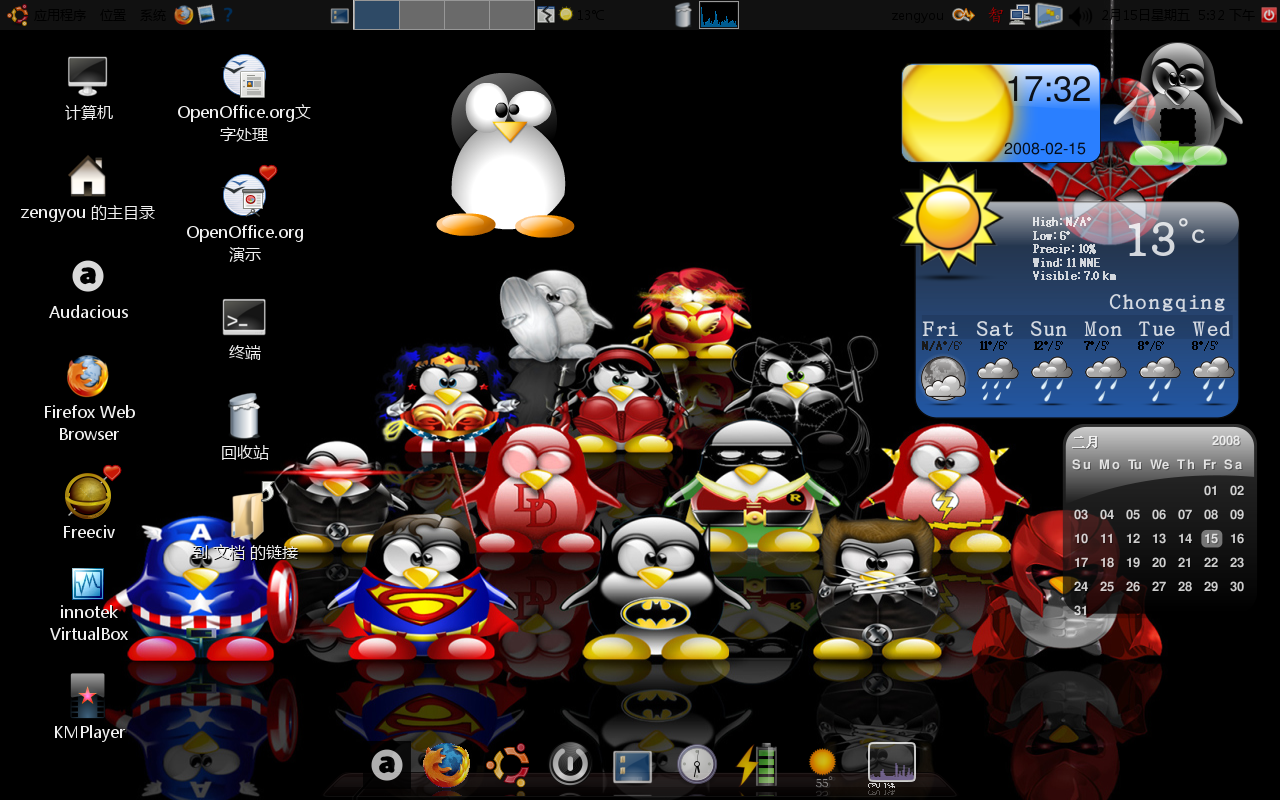Screen dimensions: 1280x800
Task: Click Audacious icon in bottom dock
Action: [x=387, y=766]
